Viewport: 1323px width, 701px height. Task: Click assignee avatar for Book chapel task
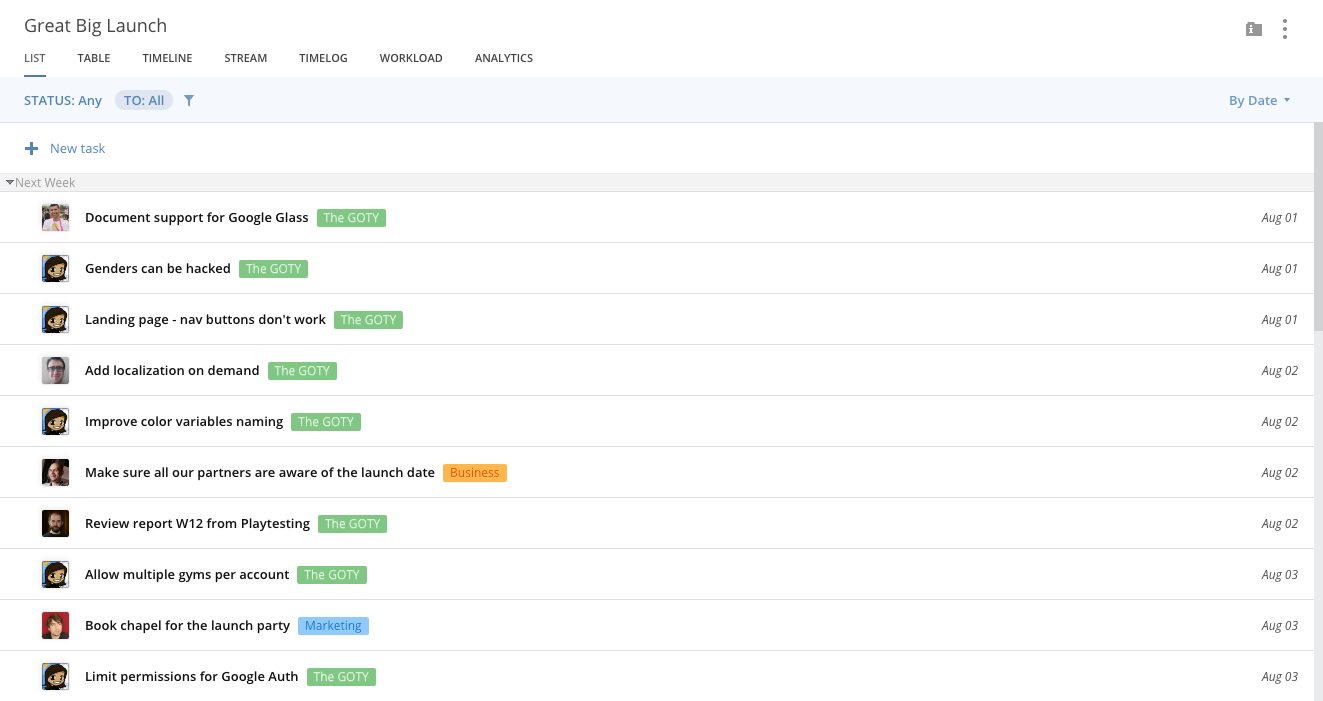coord(55,625)
